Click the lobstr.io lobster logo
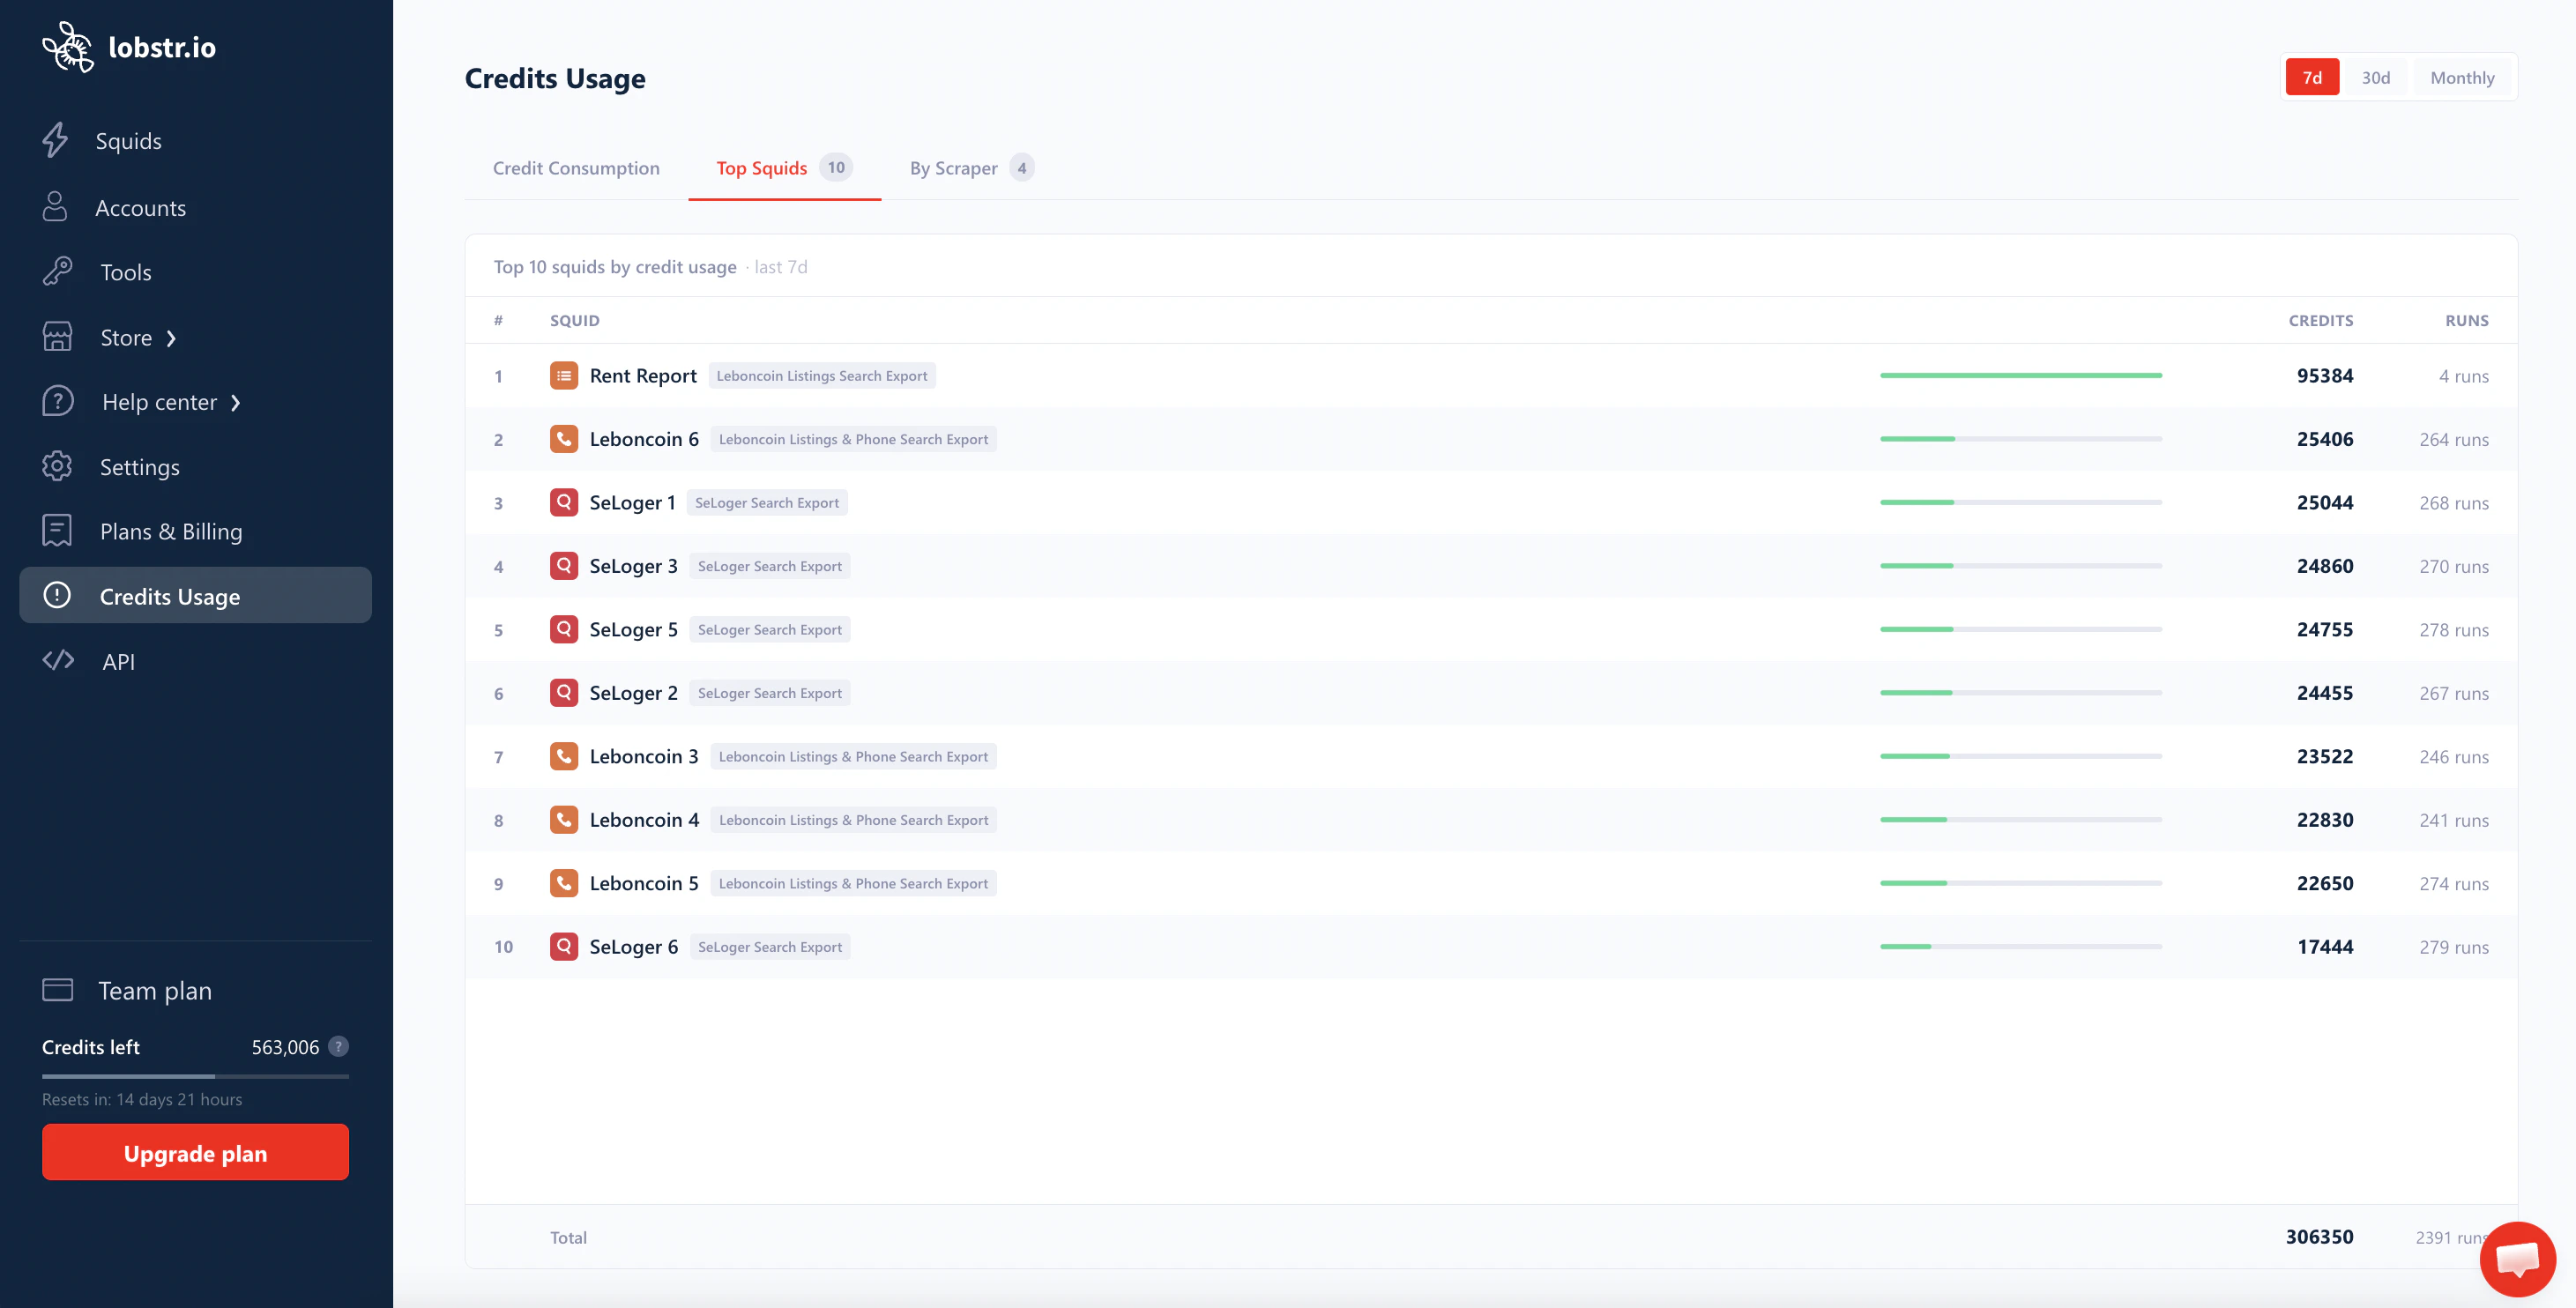 tap(68, 47)
